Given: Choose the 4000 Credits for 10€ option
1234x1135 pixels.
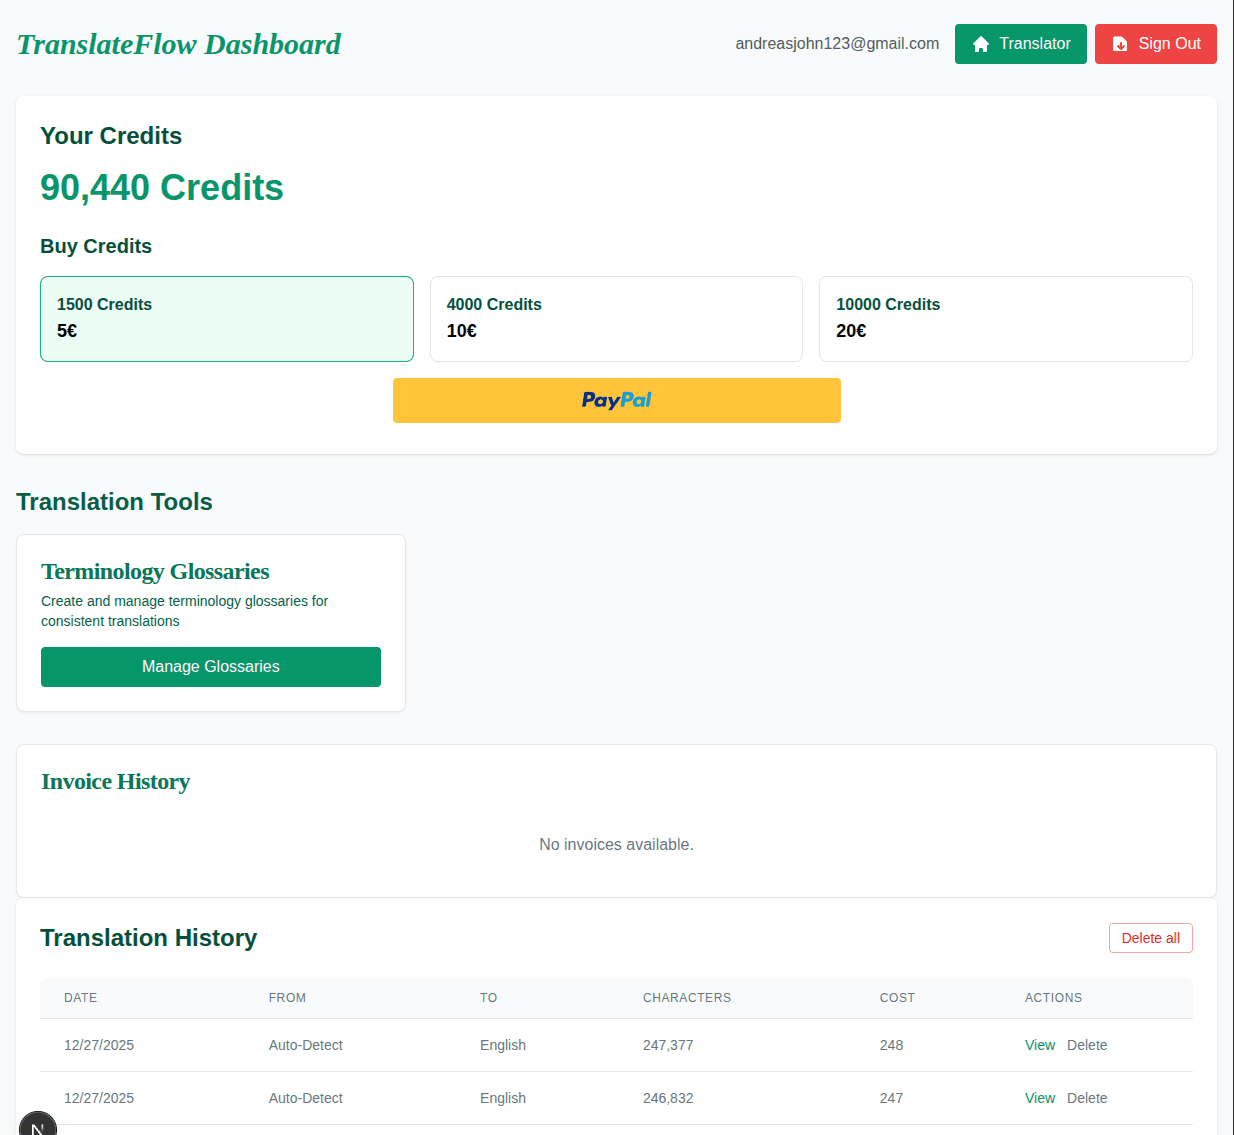Looking at the screenshot, I should [616, 319].
